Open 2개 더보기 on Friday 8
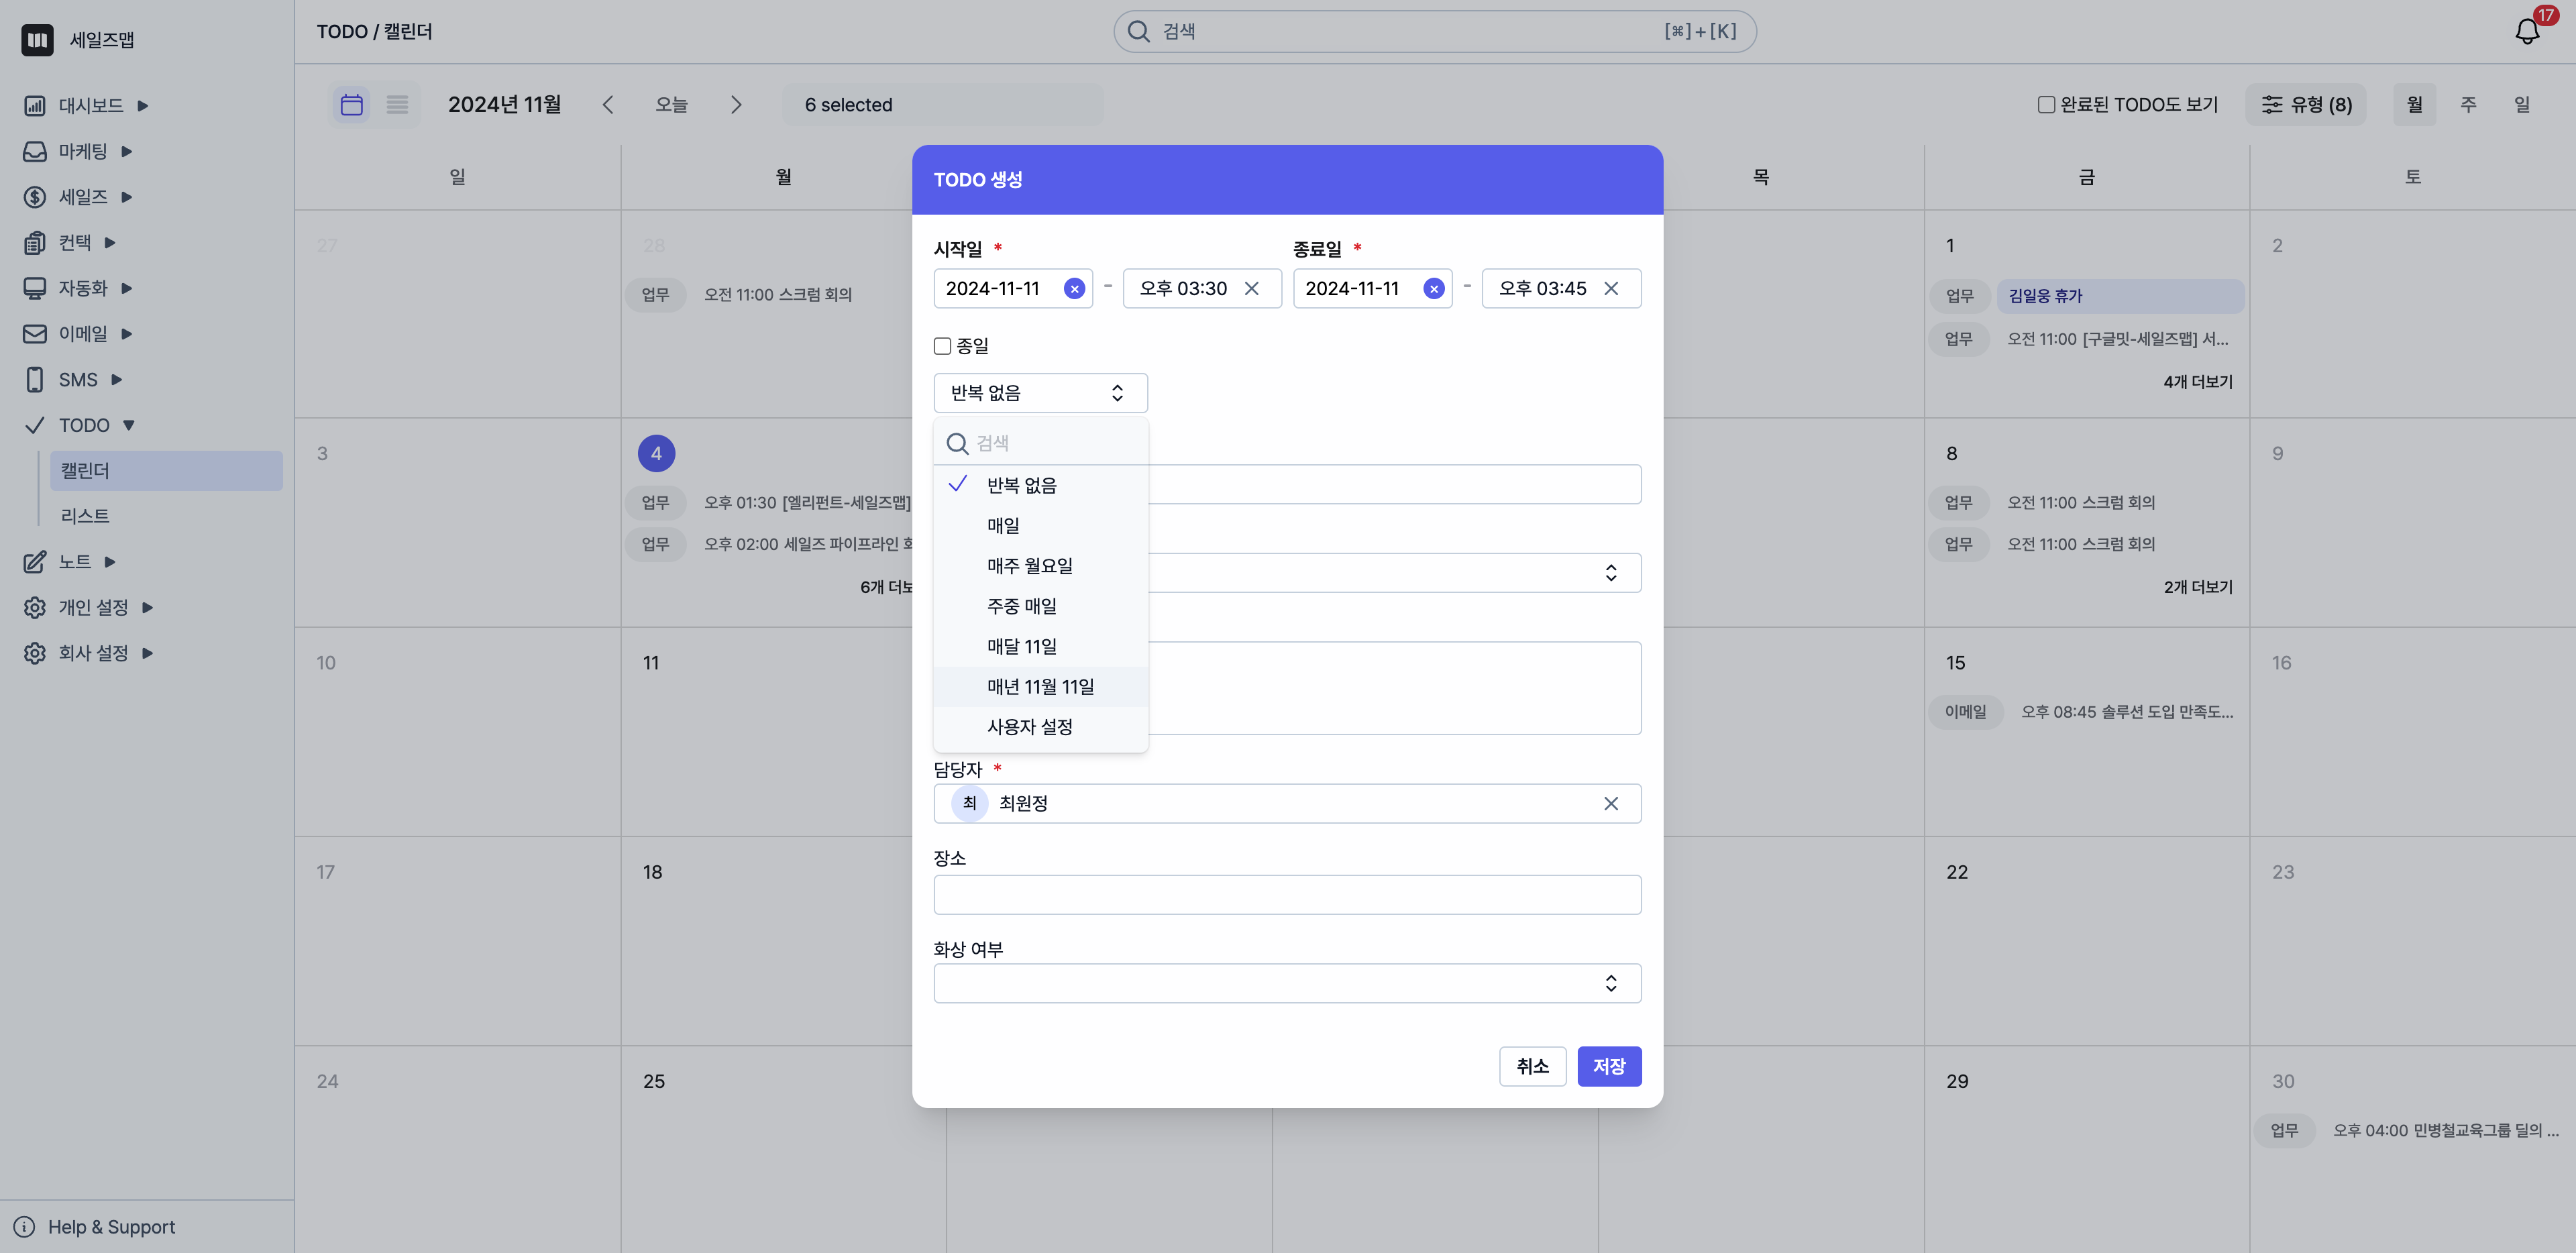Viewport: 2576px width, 1253px height. [x=2198, y=587]
